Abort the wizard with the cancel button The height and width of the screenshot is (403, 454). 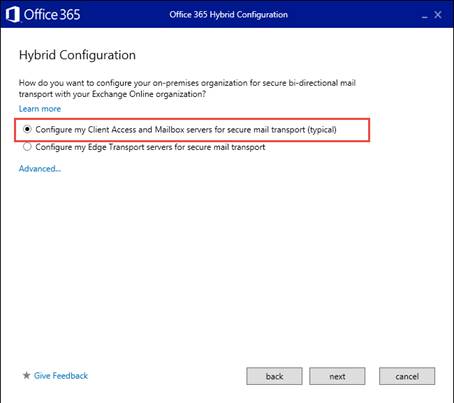coord(407,376)
